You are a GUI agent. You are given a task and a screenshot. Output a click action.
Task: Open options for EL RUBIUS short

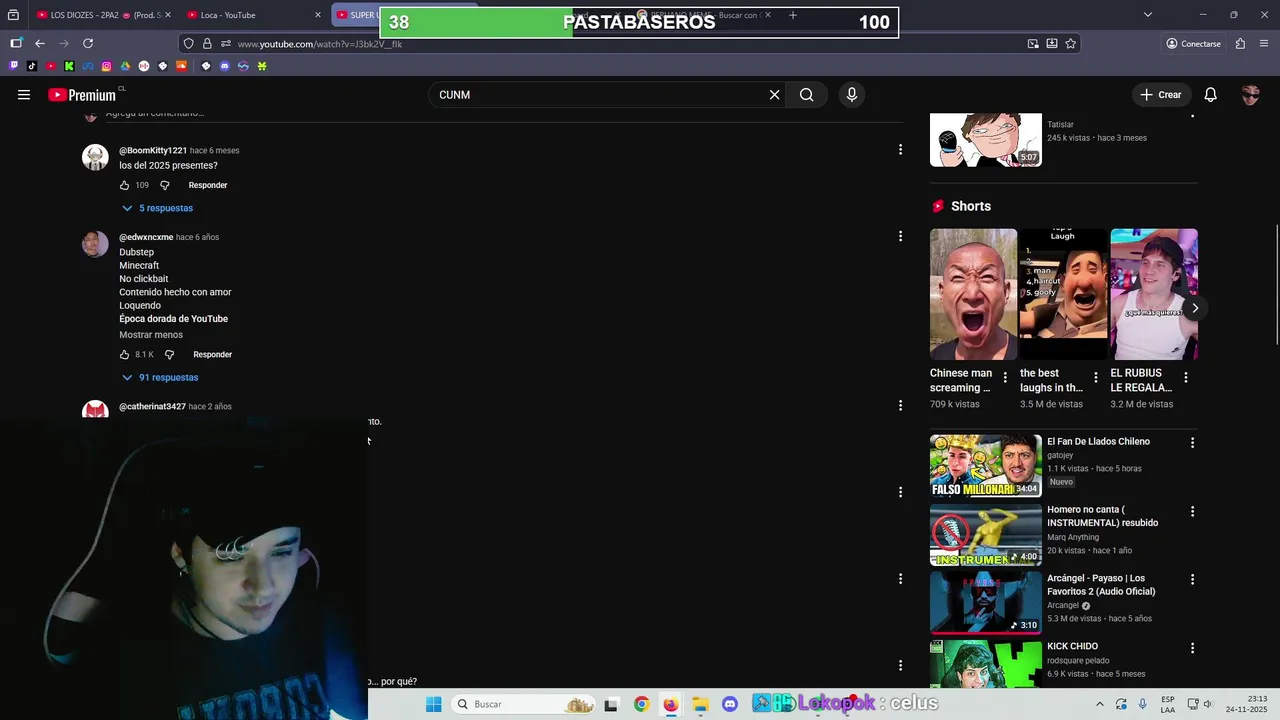pyautogui.click(x=1186, y=378)
